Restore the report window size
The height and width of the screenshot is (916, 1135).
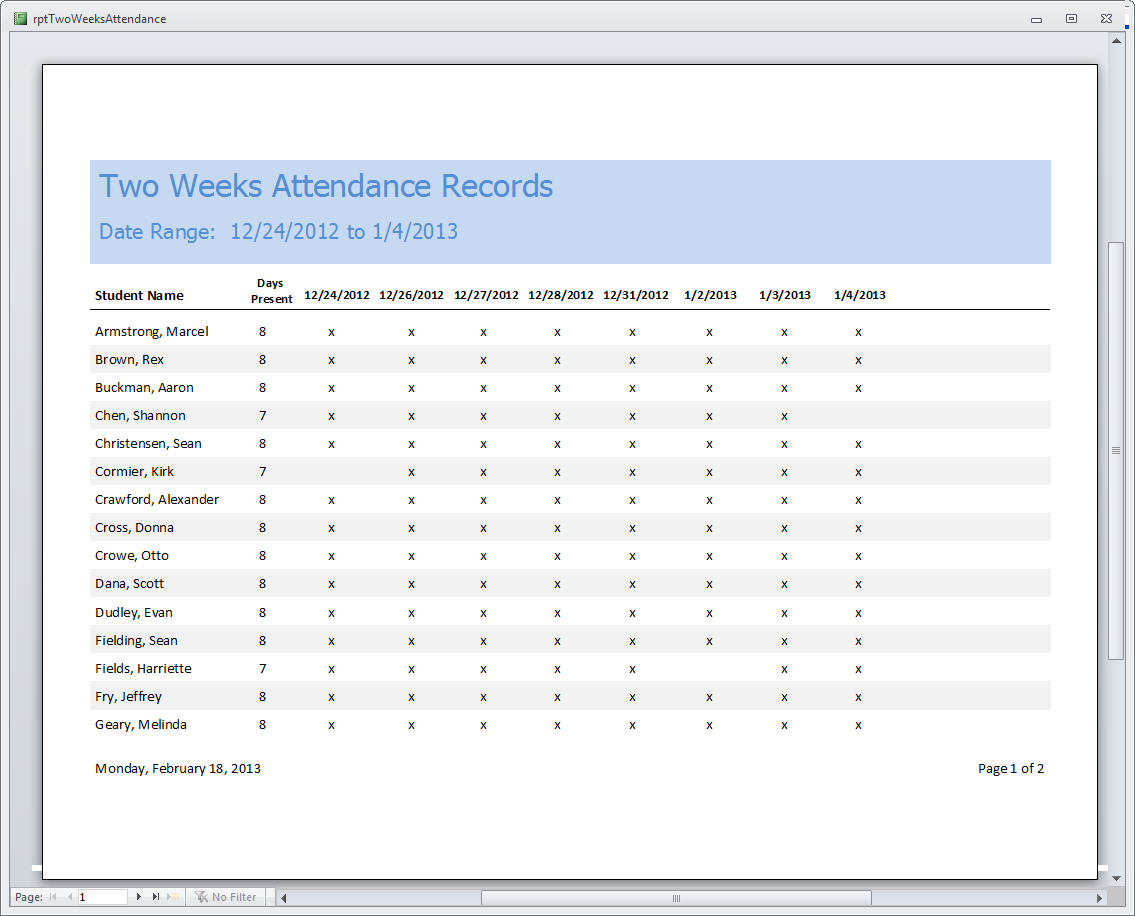(x=1071, y=18)
